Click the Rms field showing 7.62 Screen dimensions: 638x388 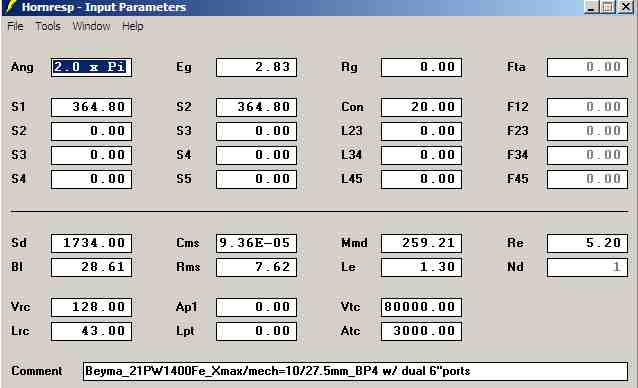[x=256, y=267]
